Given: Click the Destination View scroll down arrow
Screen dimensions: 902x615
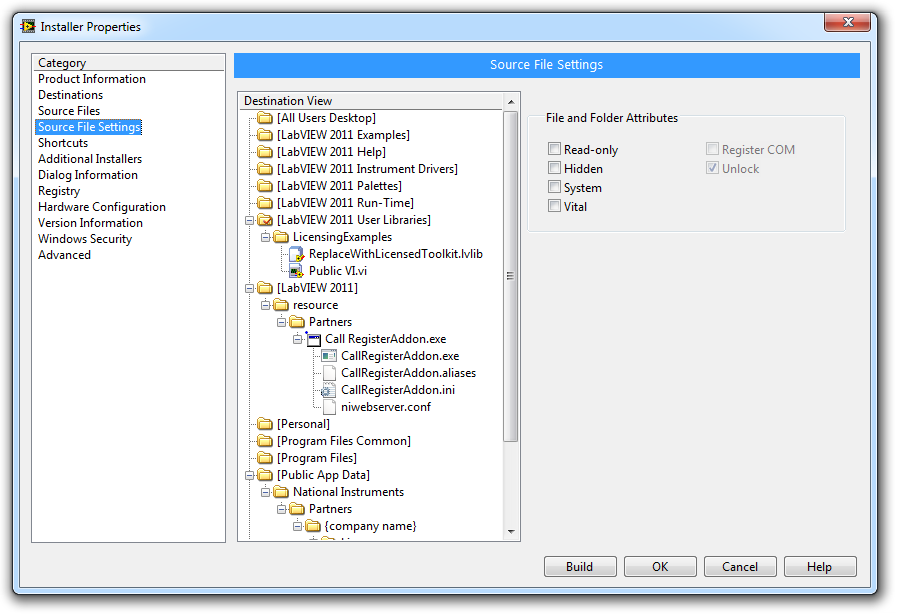Looking at the screenshot, I should (511, 532).
